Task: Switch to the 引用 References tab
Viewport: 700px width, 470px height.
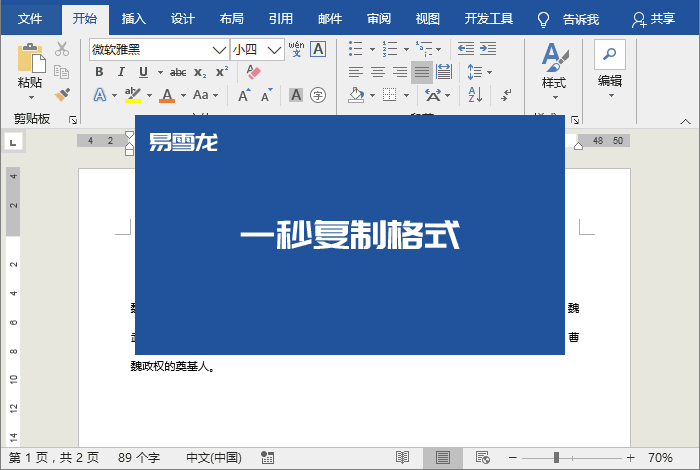Action: pyautogui.click(x=281, y=19)
